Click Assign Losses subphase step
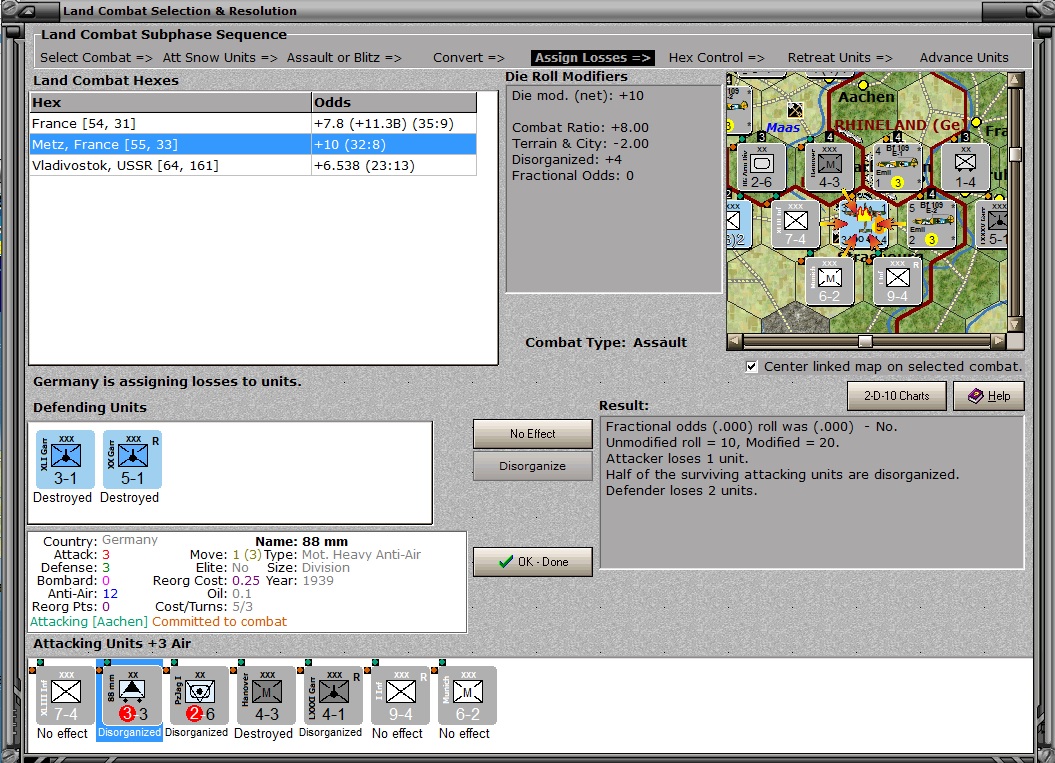Image resolution: width=1055 pixels, height=763 pixels. (592, 58)
